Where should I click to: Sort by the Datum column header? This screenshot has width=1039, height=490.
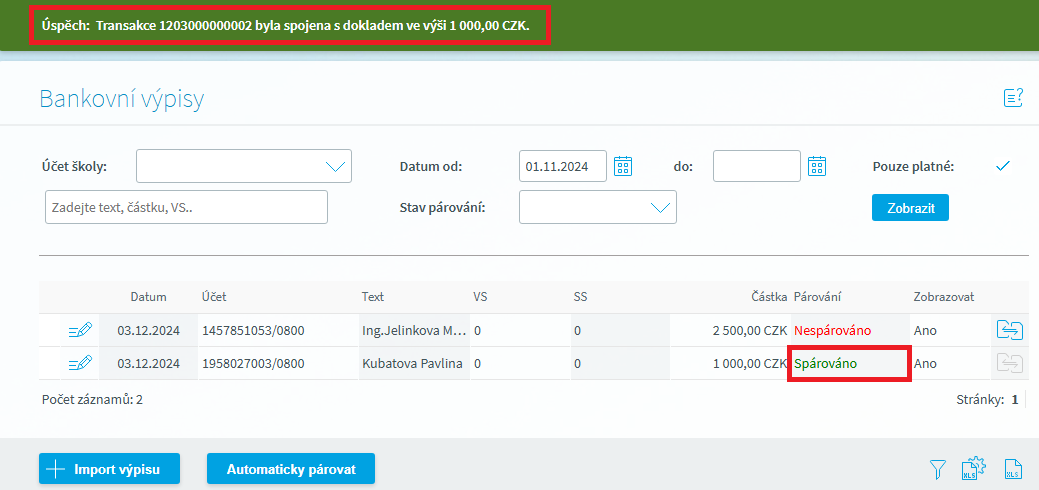click(148, 297)
